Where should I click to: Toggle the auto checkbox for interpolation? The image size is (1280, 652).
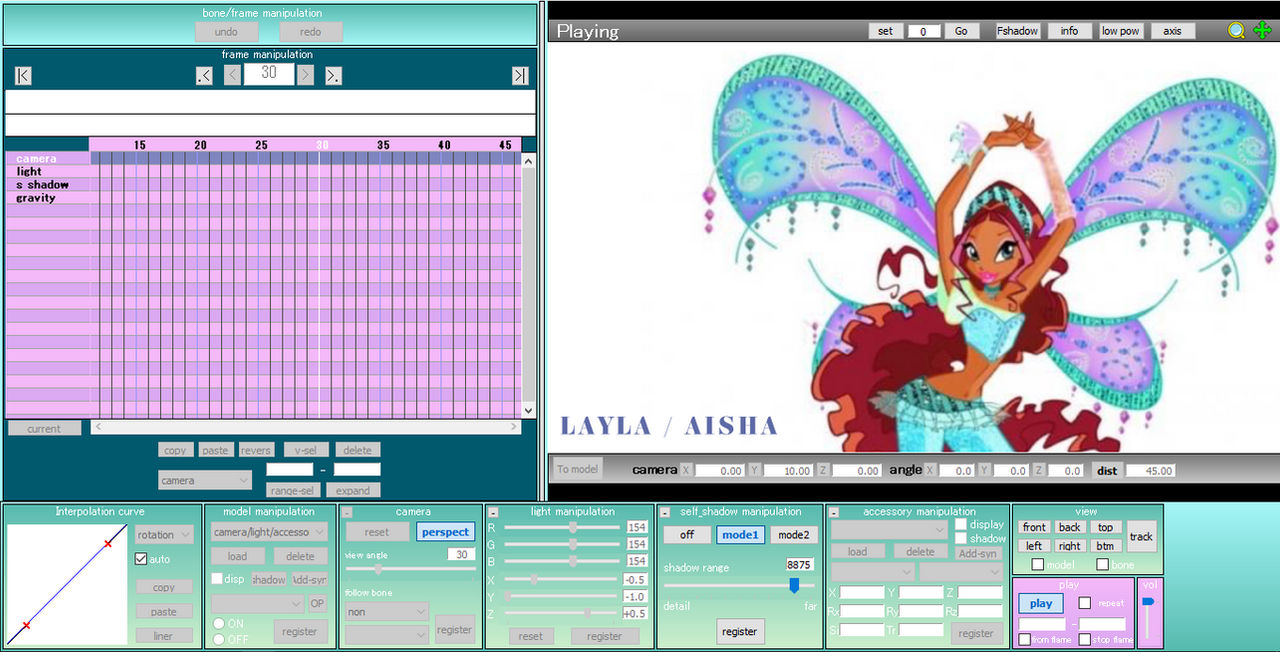(141, 559)
